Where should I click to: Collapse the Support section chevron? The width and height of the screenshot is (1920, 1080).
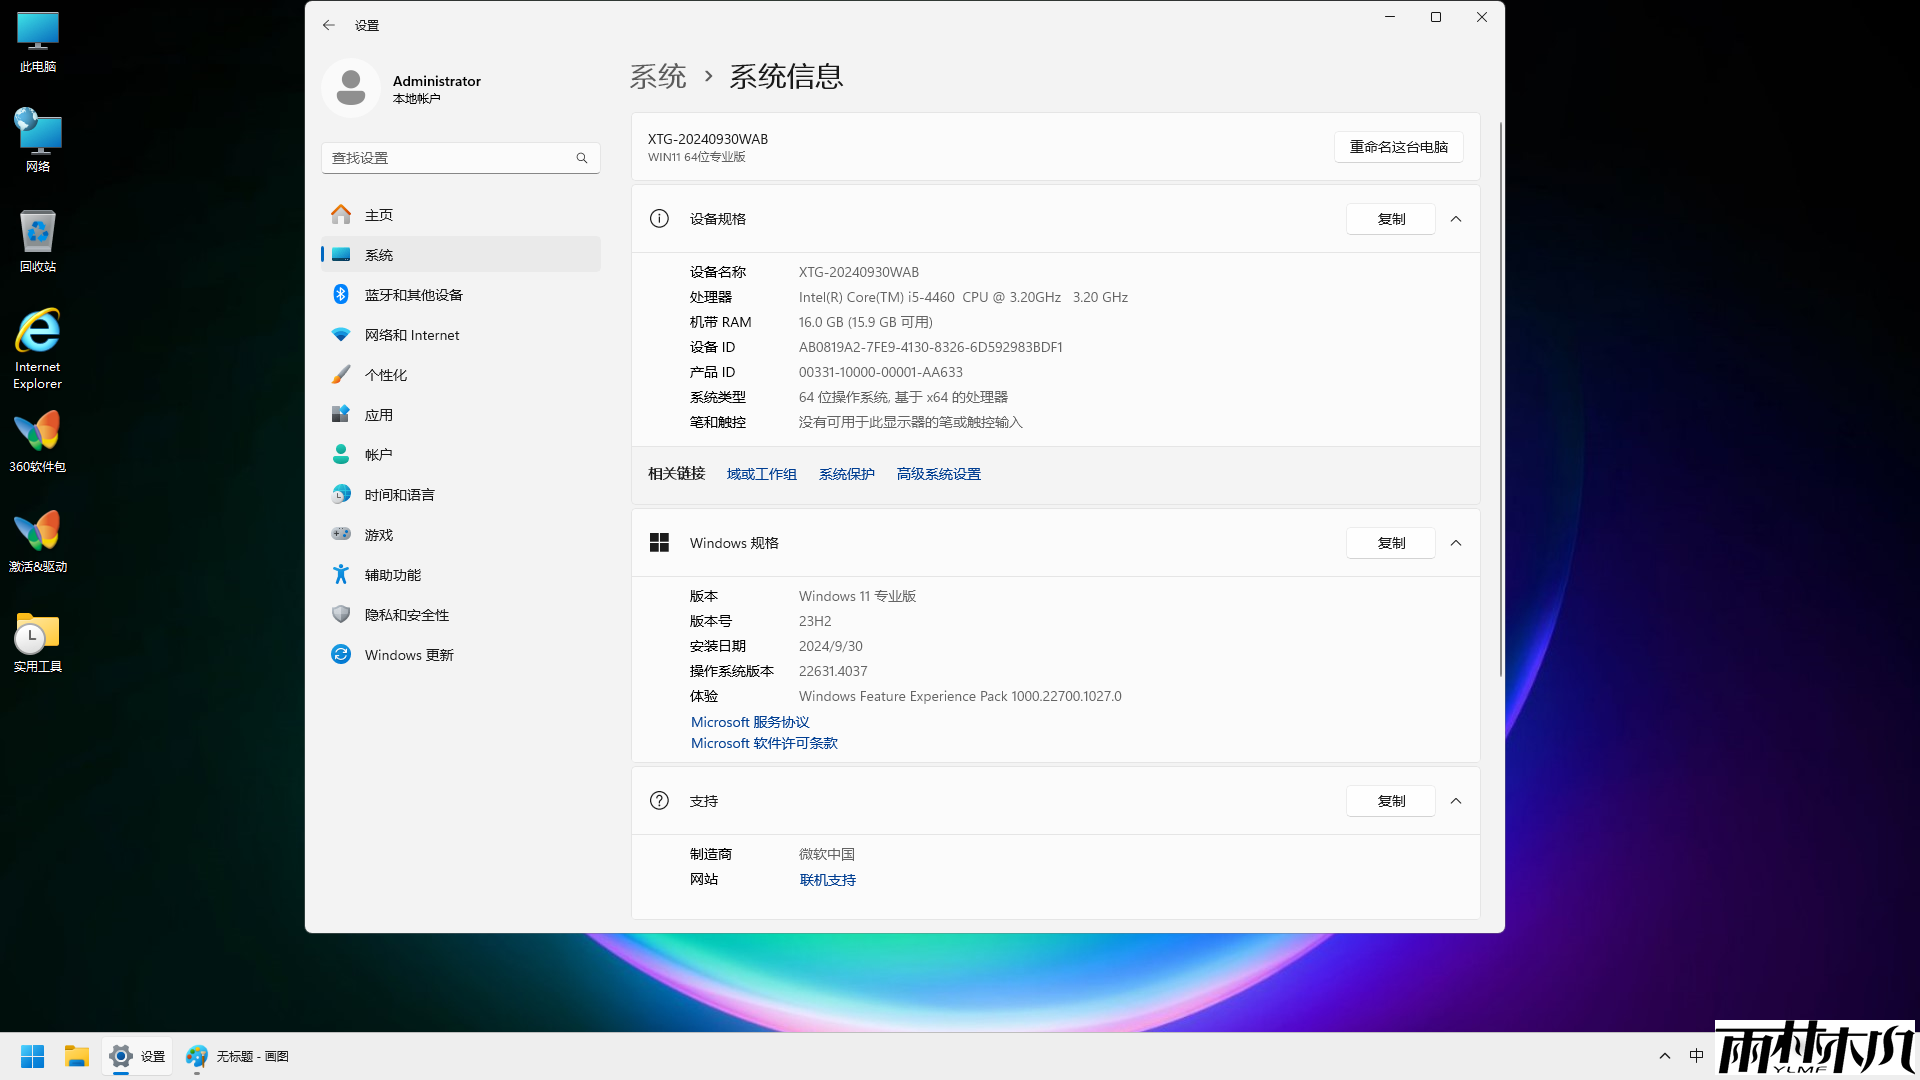(1456, 801)
